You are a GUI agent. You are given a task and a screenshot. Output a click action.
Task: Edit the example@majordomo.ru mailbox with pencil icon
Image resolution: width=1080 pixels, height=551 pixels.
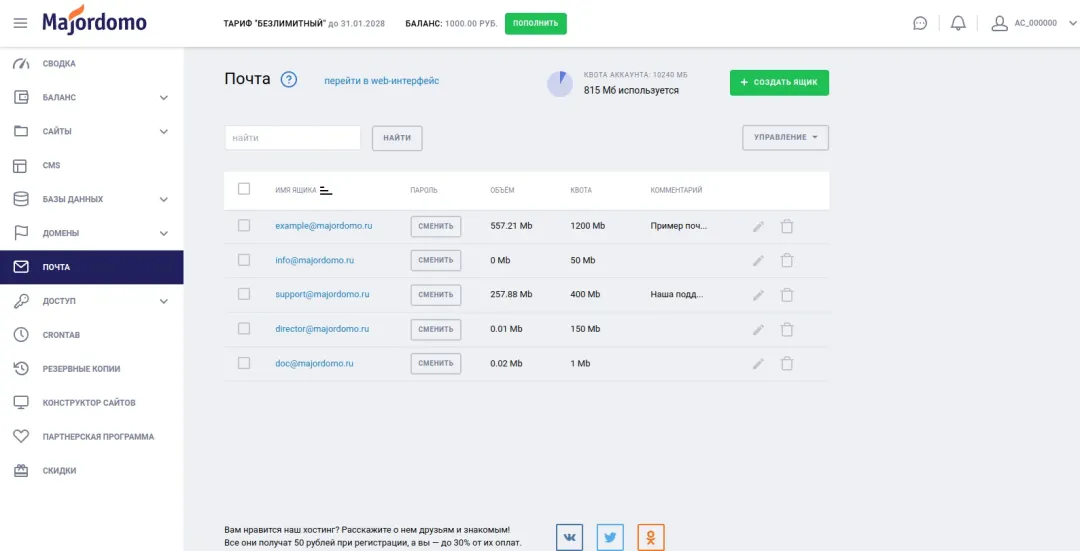point(758,227)
